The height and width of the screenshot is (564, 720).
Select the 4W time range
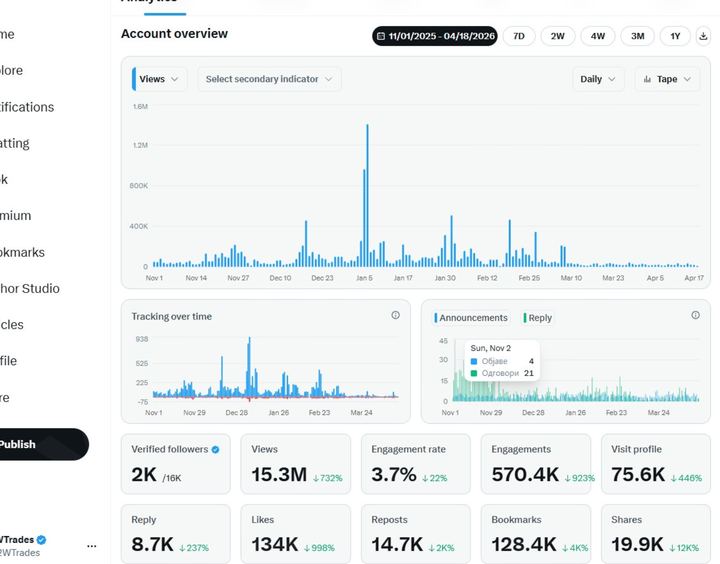point(597,36)
